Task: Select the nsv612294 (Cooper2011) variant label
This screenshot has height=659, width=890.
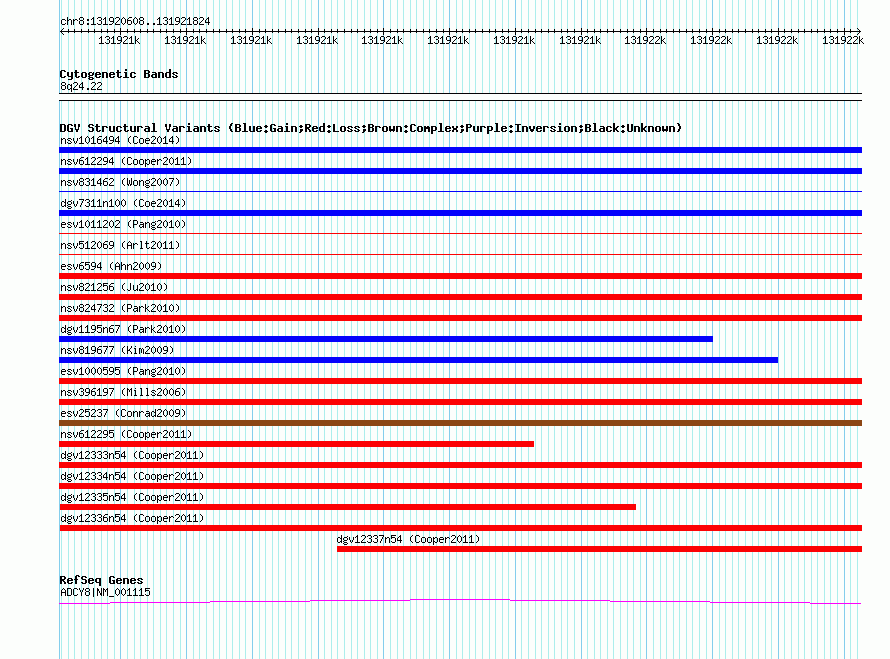Action: [126, 161]
